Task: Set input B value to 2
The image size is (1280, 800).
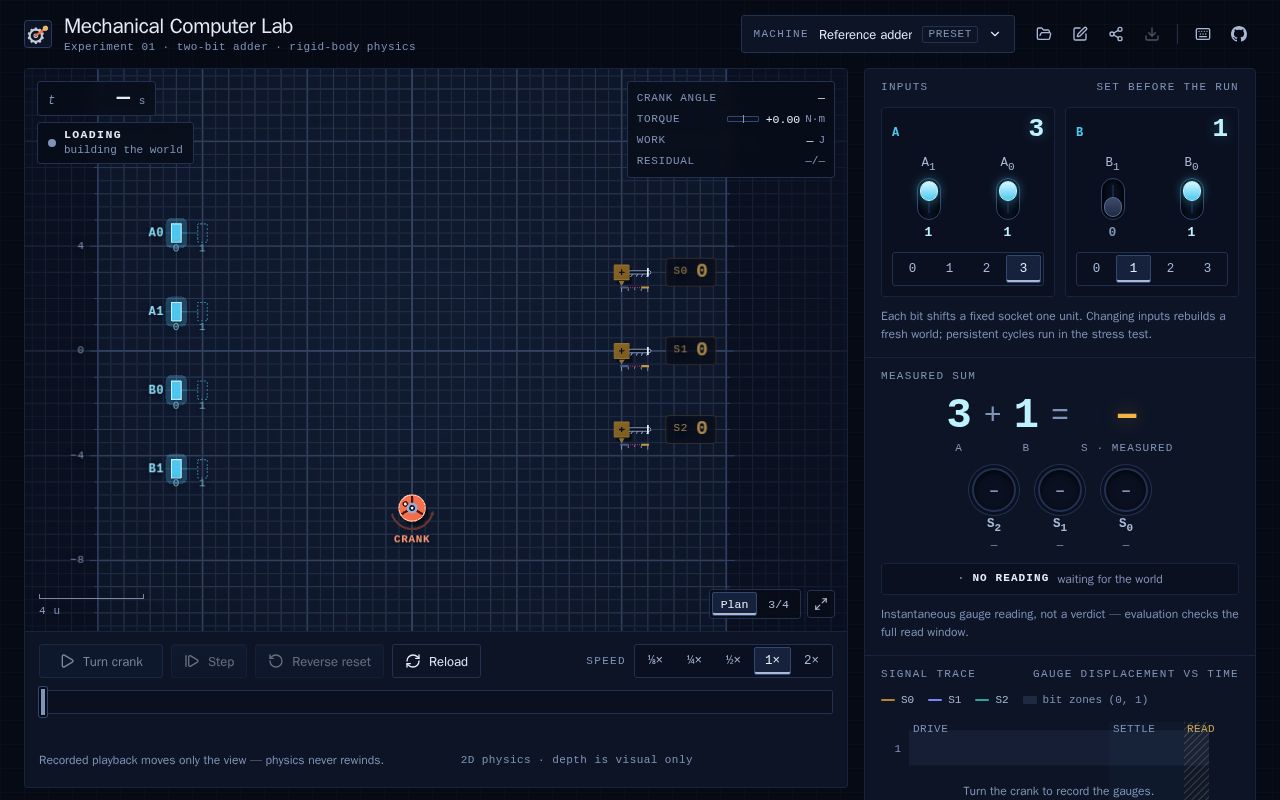Action: pyautogui.click(x=1170, y=269)
